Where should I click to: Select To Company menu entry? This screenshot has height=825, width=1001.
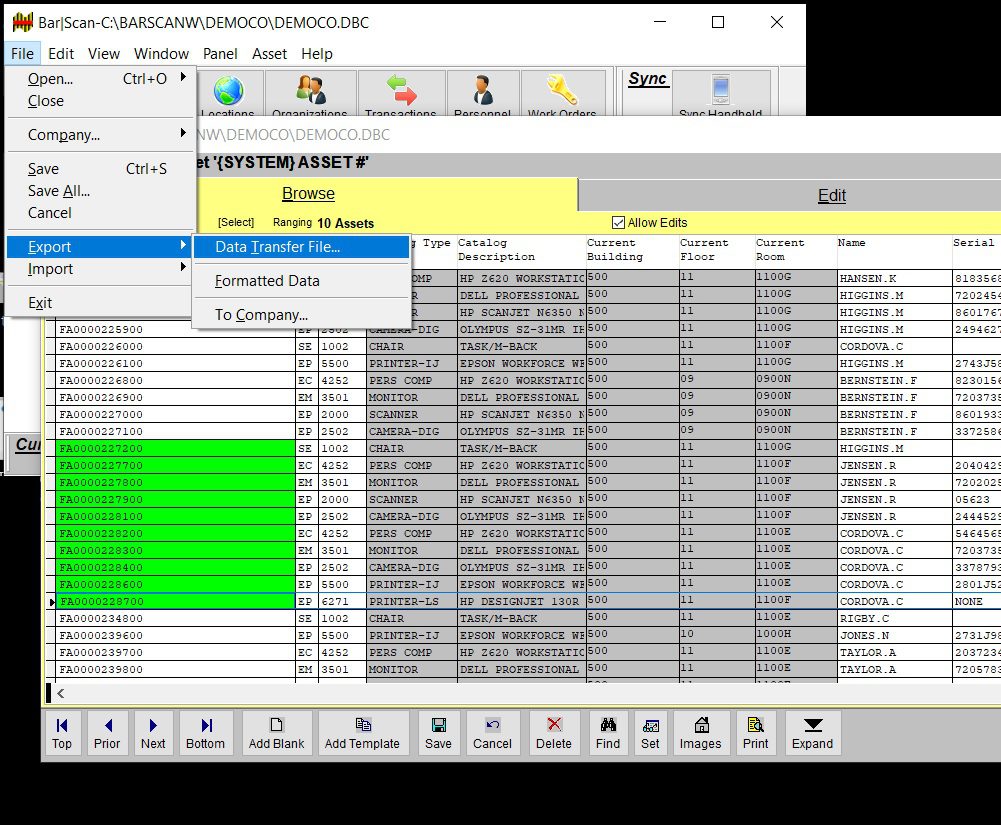point(301,315)
